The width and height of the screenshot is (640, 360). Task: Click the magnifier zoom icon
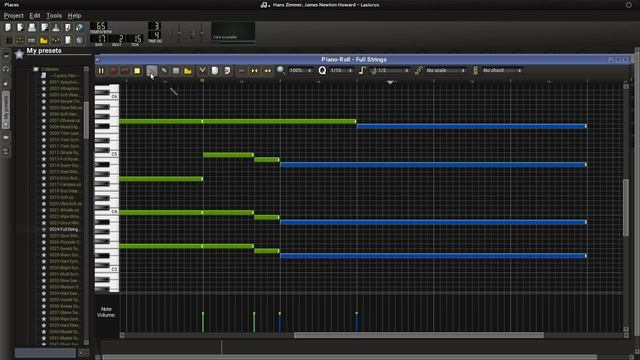click(281, 70)
